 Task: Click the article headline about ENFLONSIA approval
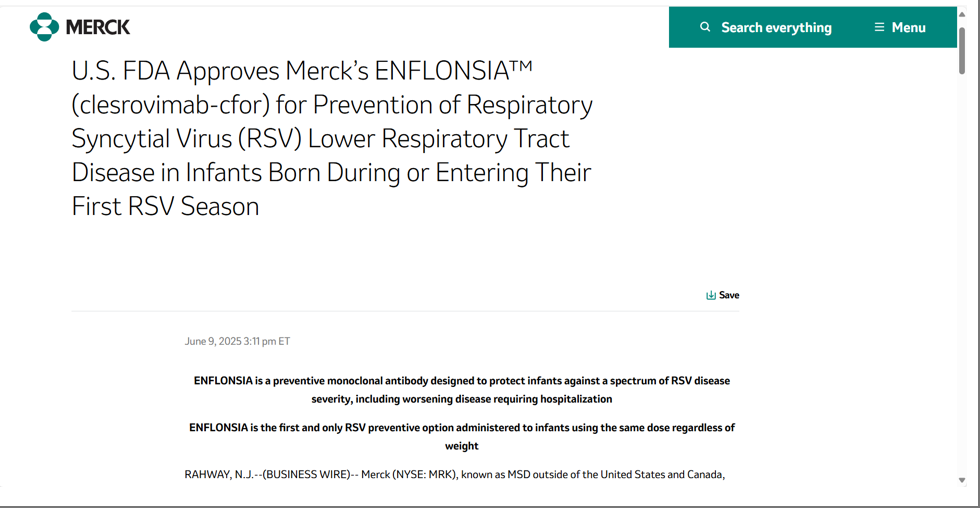pos(332,138)
